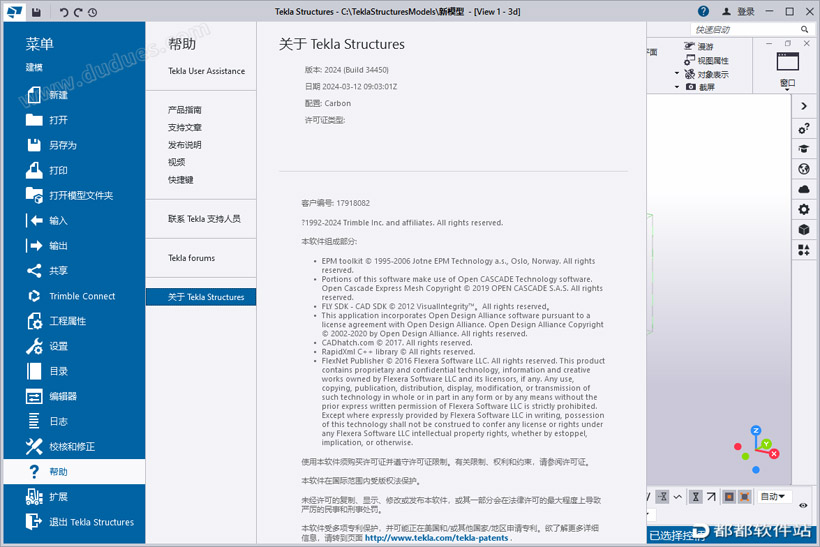This screenshot has height=547, width=820.
Task: Open gear icon in side pane
Action: pyautogui.click(x=804, y=210)
